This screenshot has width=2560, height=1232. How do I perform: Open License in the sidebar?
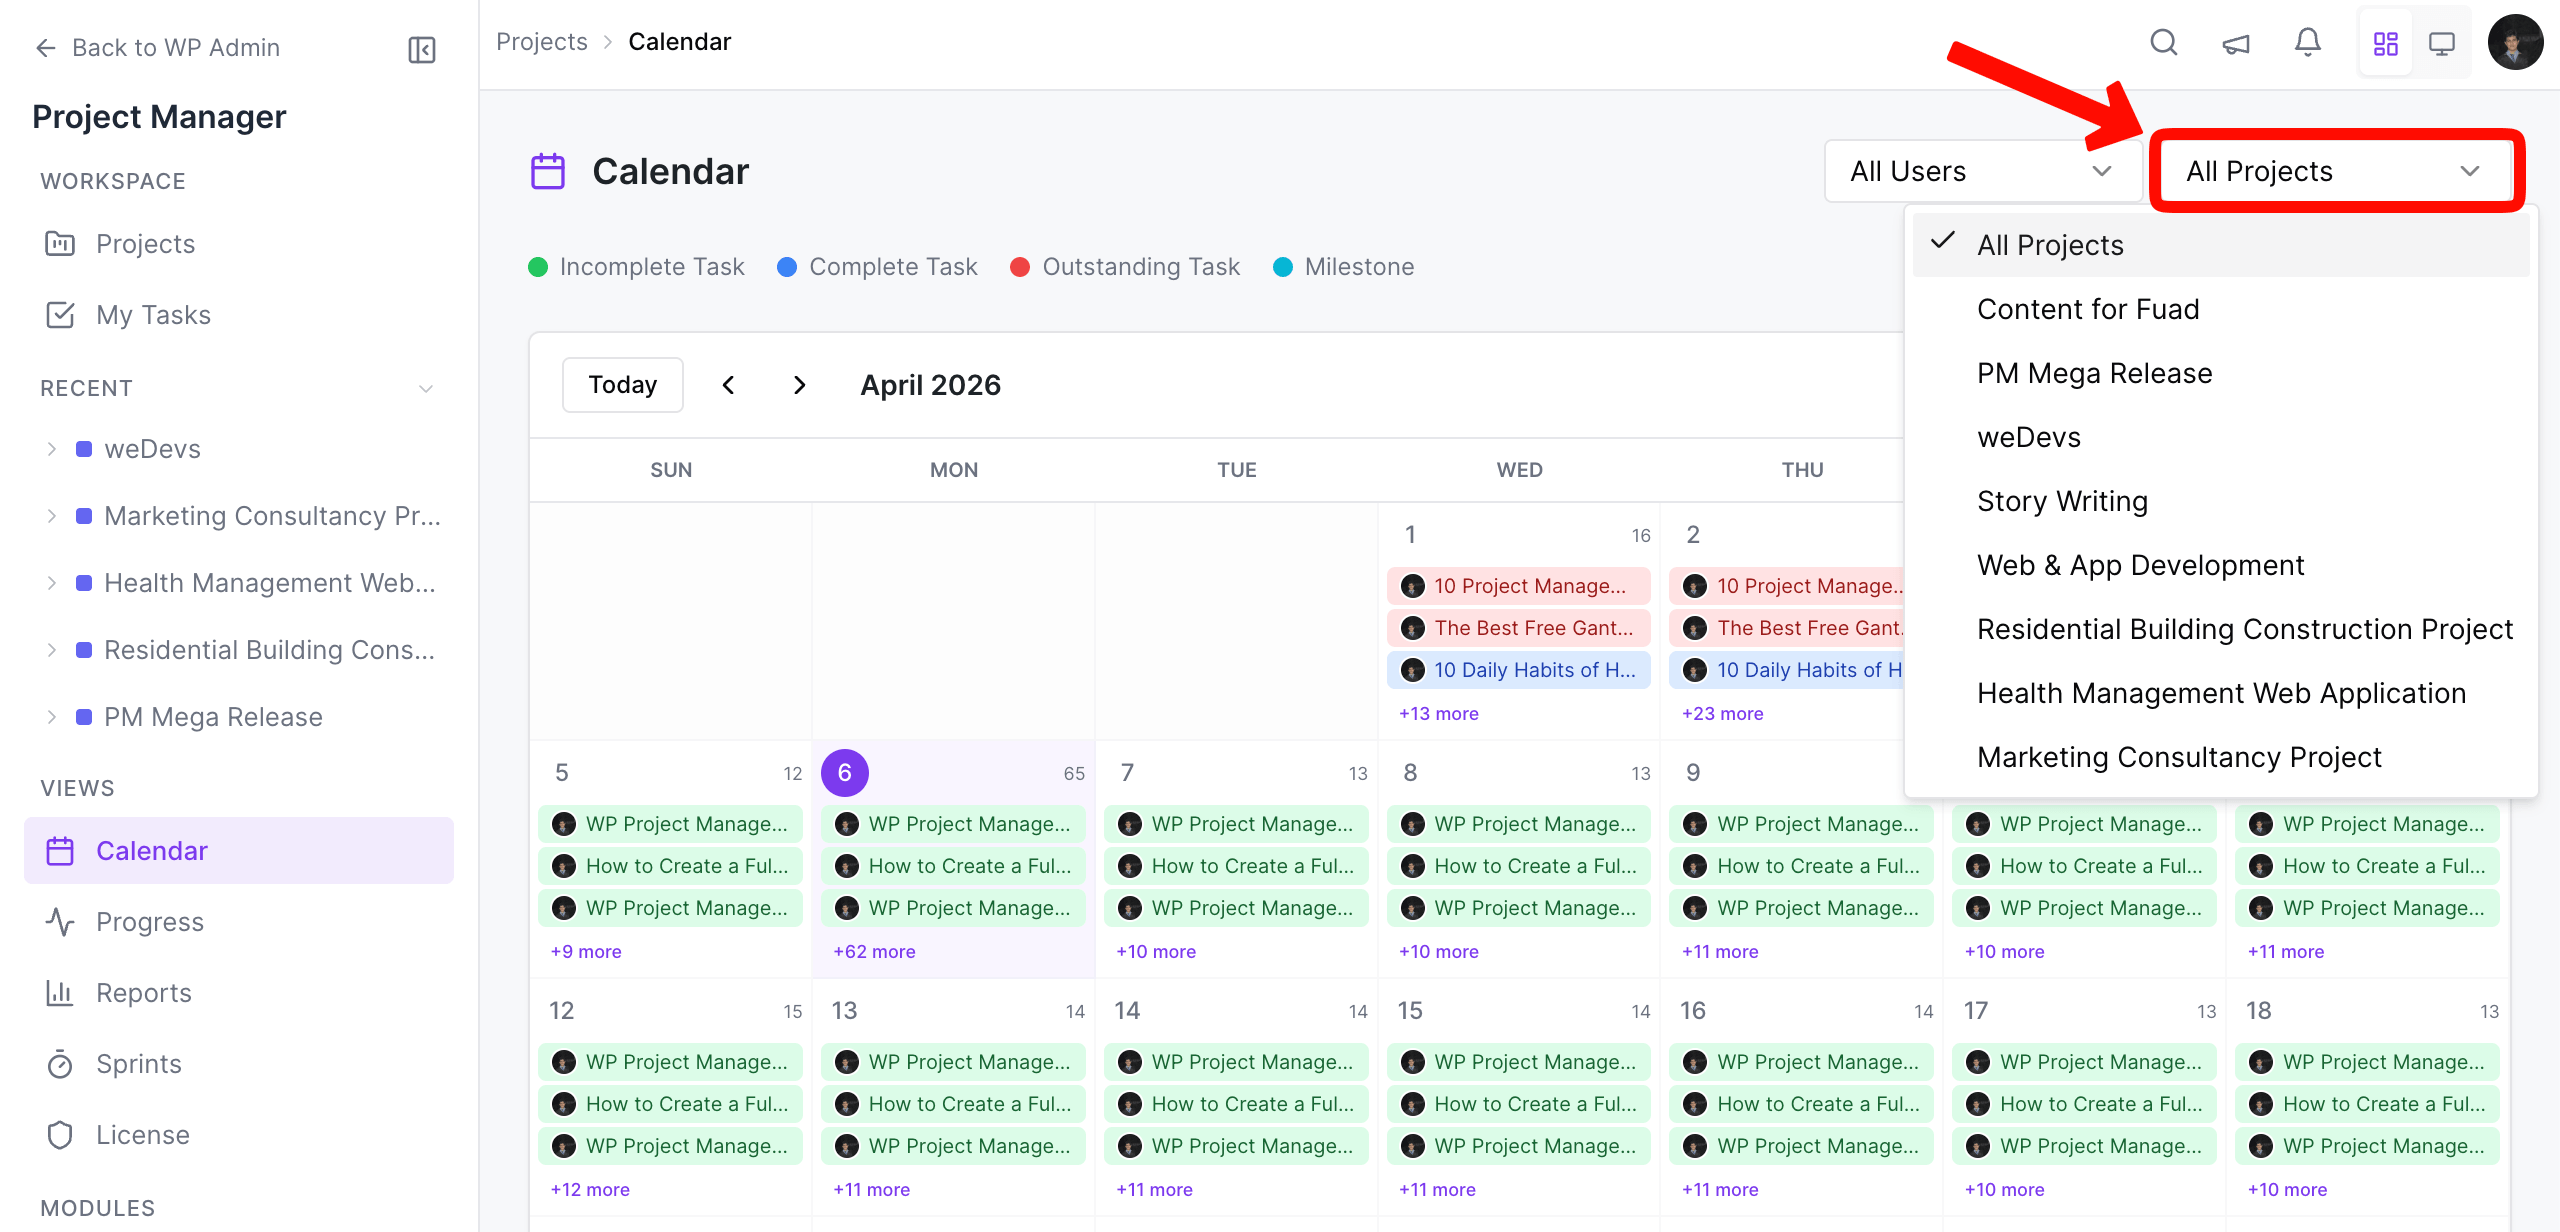pyautogui.click(x=142, y=1134)
